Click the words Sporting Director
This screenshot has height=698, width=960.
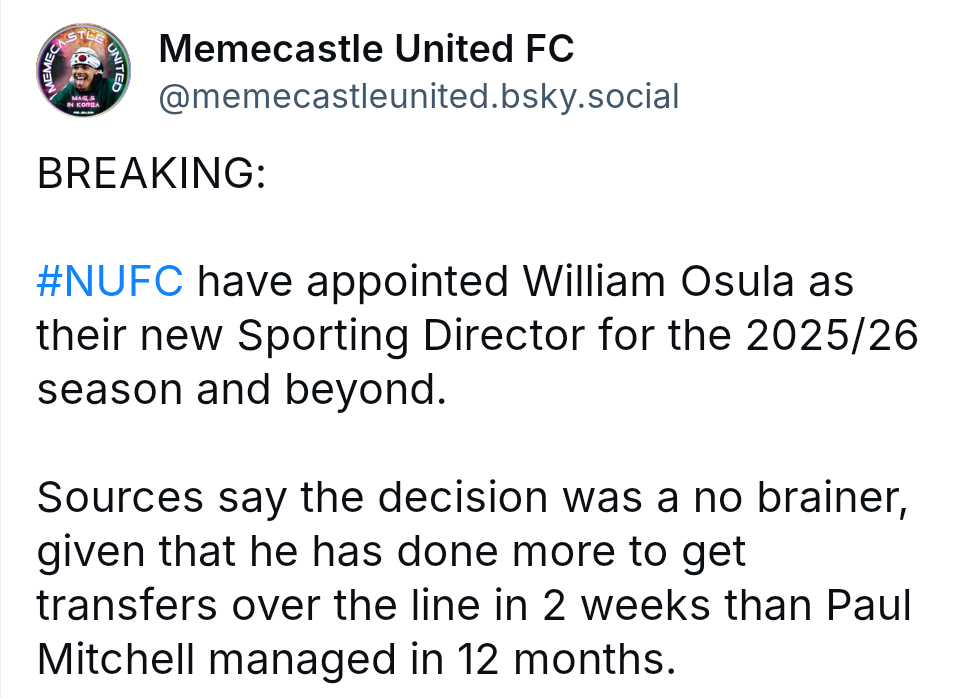tap(411, 336)
